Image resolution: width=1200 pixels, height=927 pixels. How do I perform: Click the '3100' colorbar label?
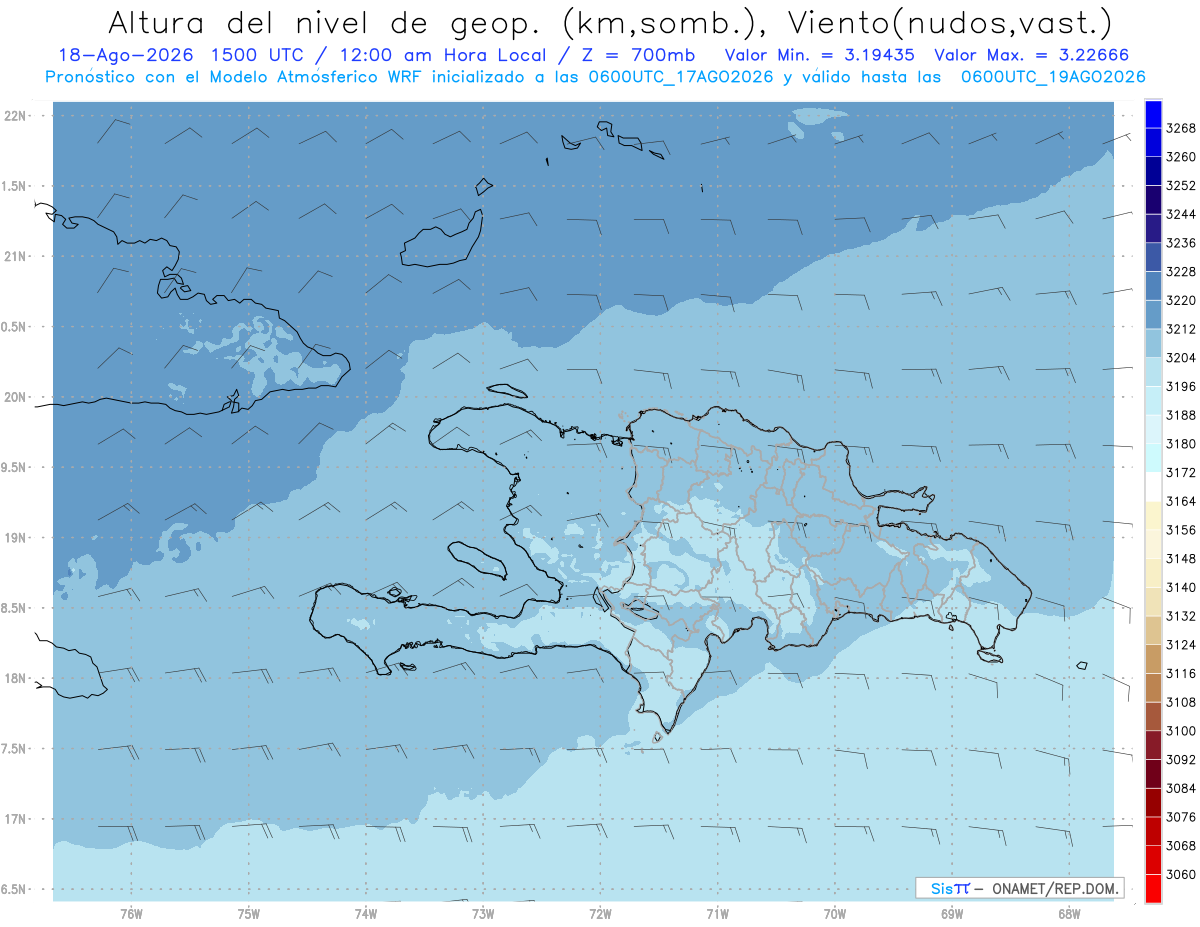point(1181,731)
